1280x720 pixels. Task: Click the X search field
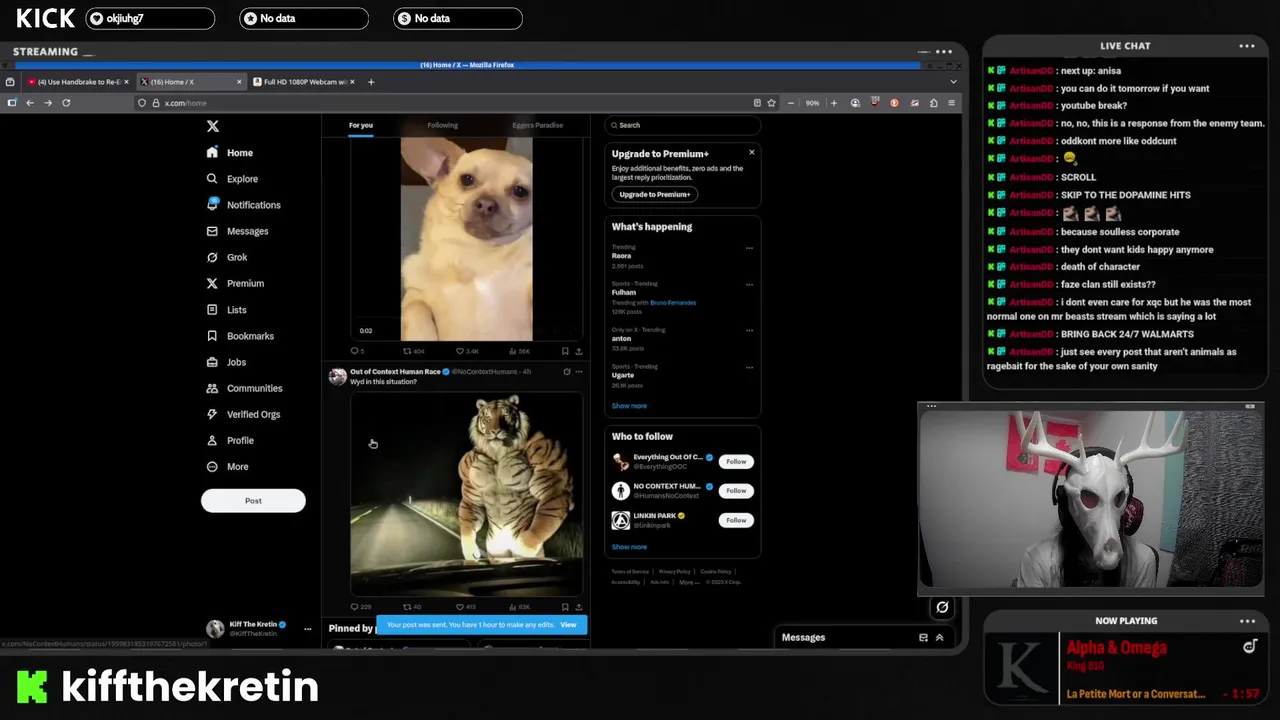683,125
